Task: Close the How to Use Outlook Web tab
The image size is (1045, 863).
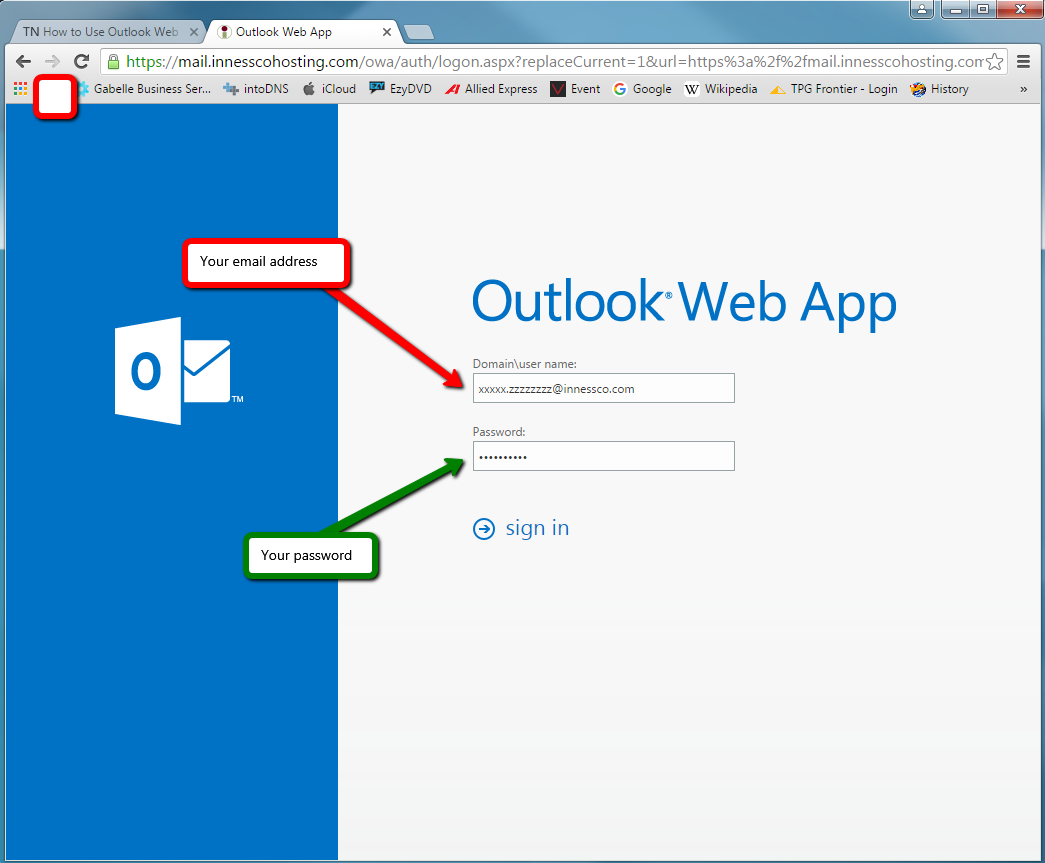Action: tap(194, 32)
